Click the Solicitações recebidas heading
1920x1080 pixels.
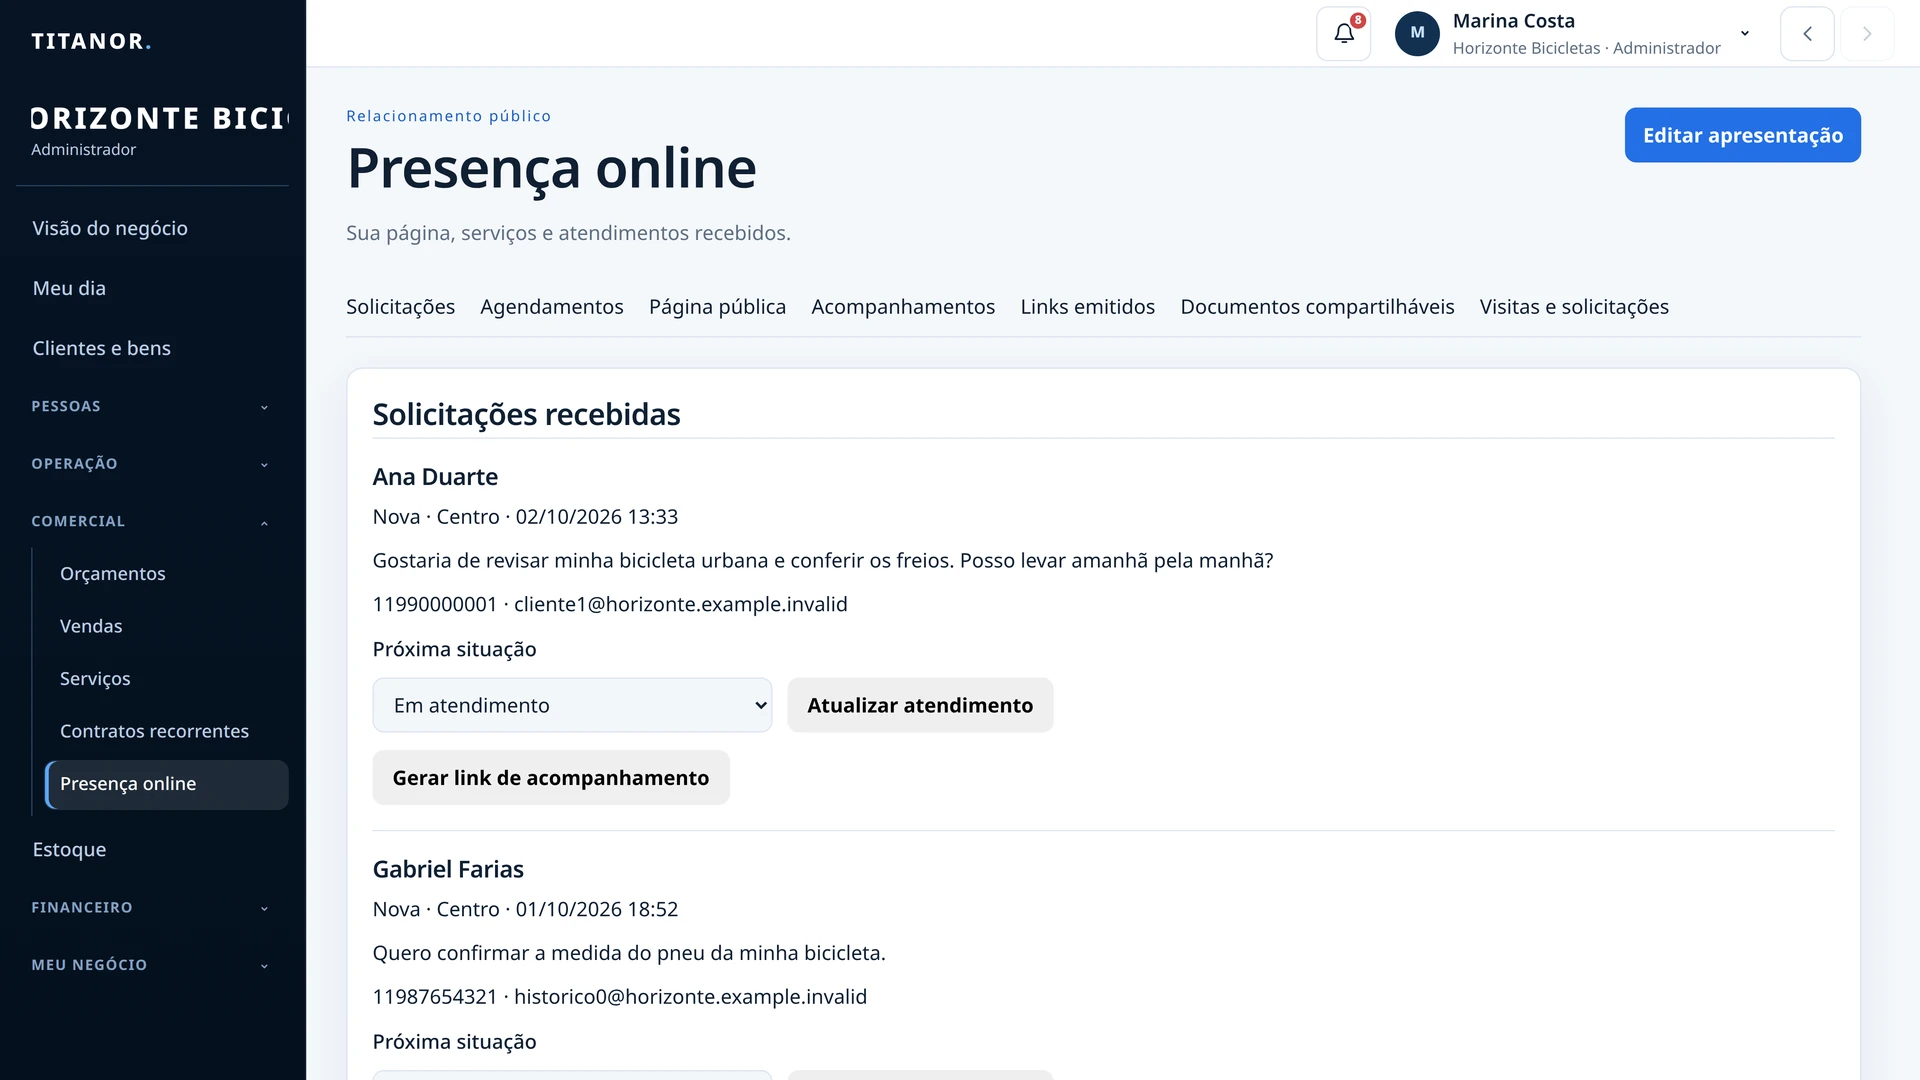[x=526, y=414]
